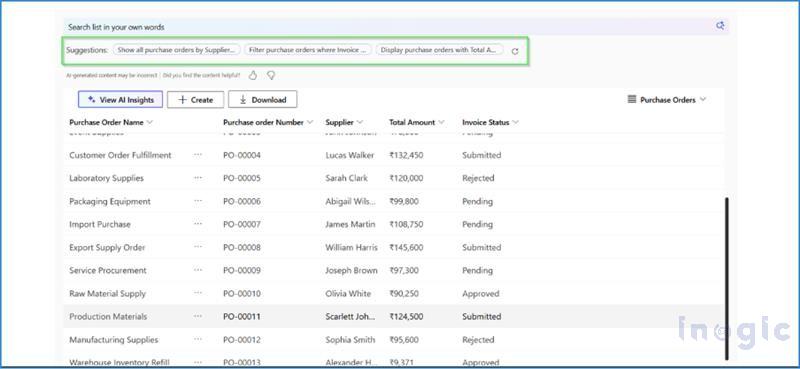Click the Purchase Orders list view icon

coord(632,100)
